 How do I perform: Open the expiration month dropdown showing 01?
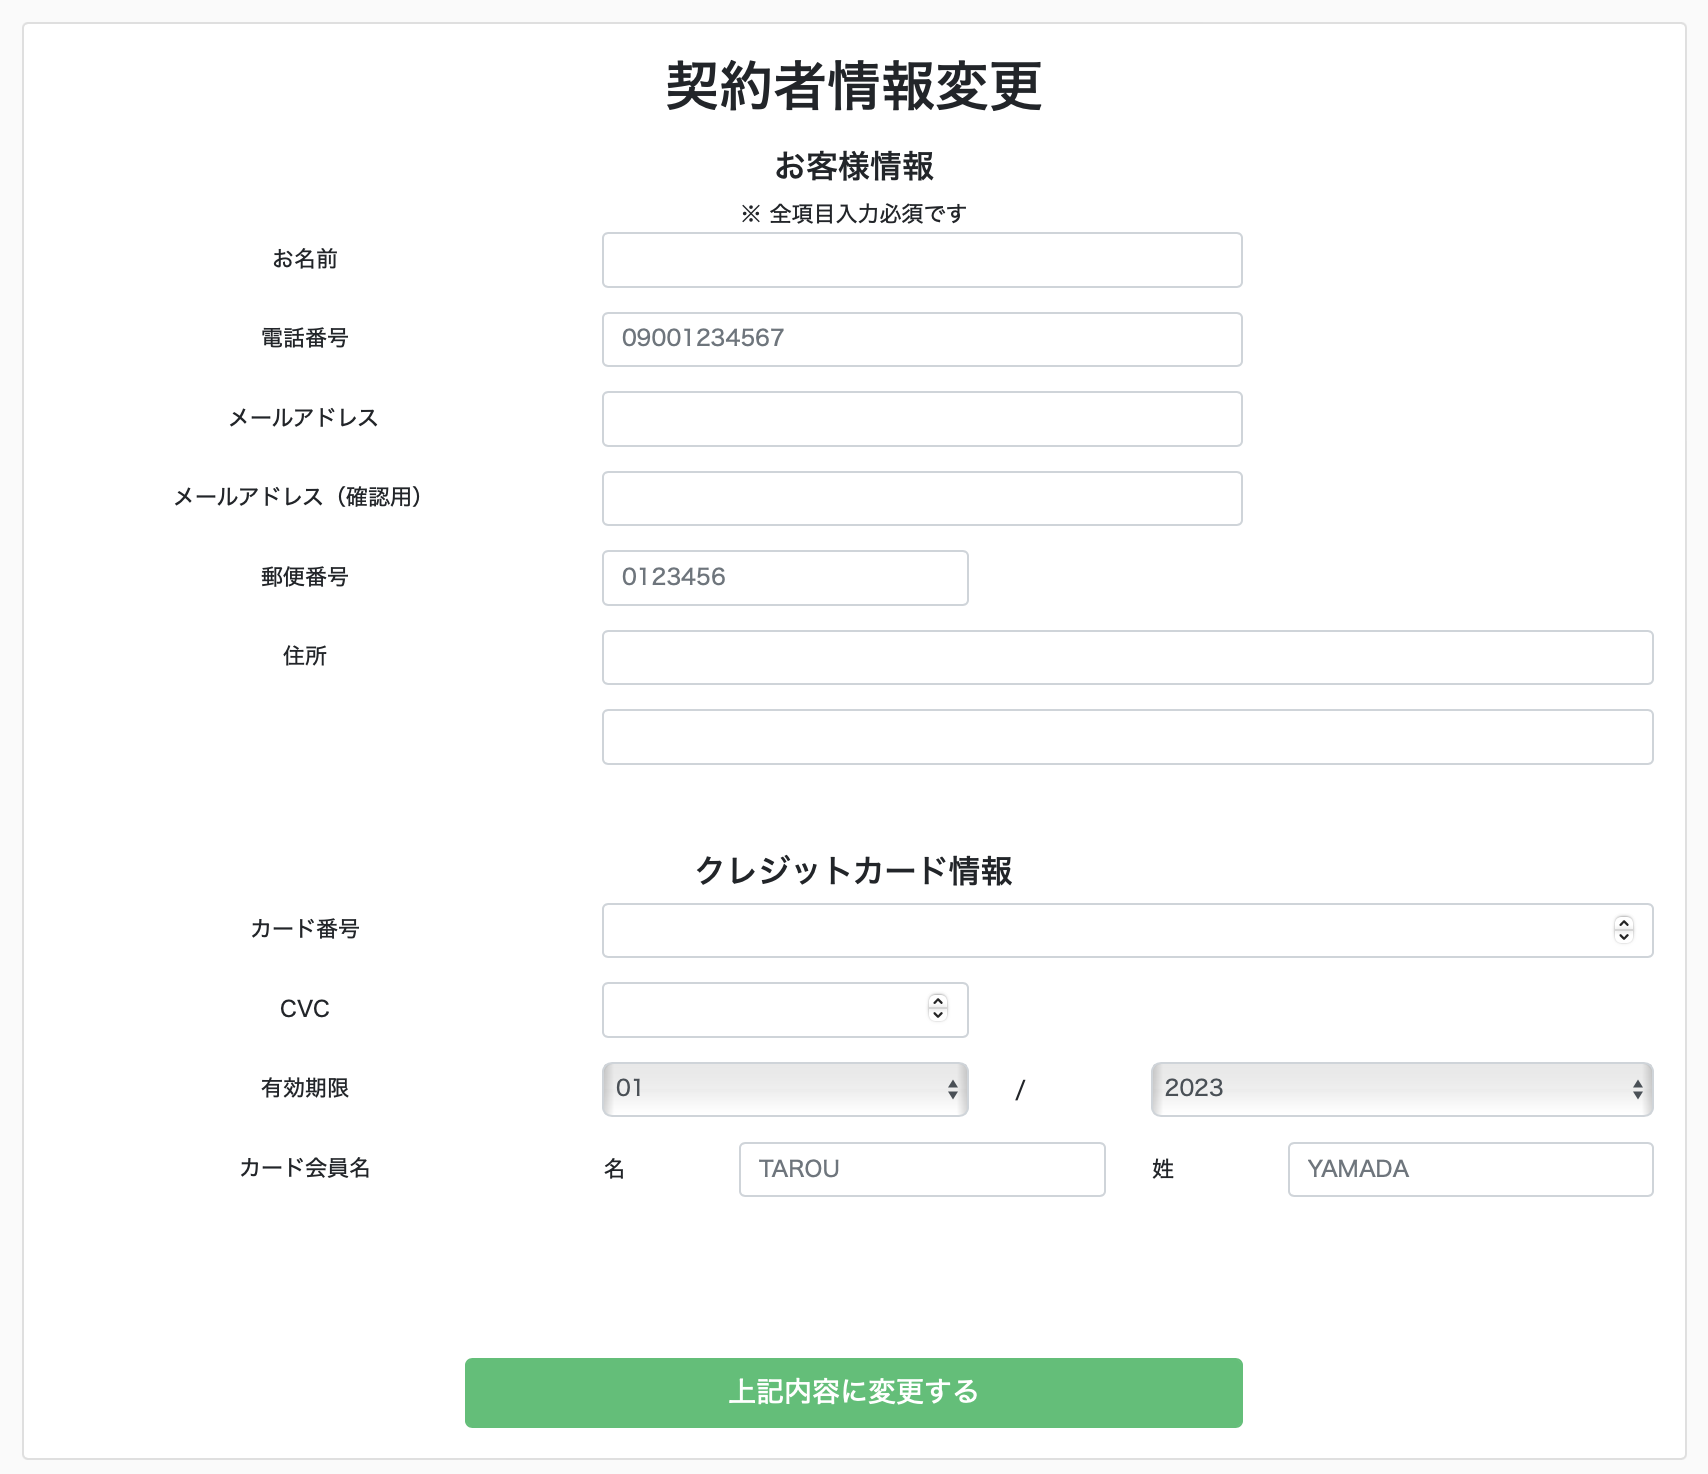point(785,1089)
